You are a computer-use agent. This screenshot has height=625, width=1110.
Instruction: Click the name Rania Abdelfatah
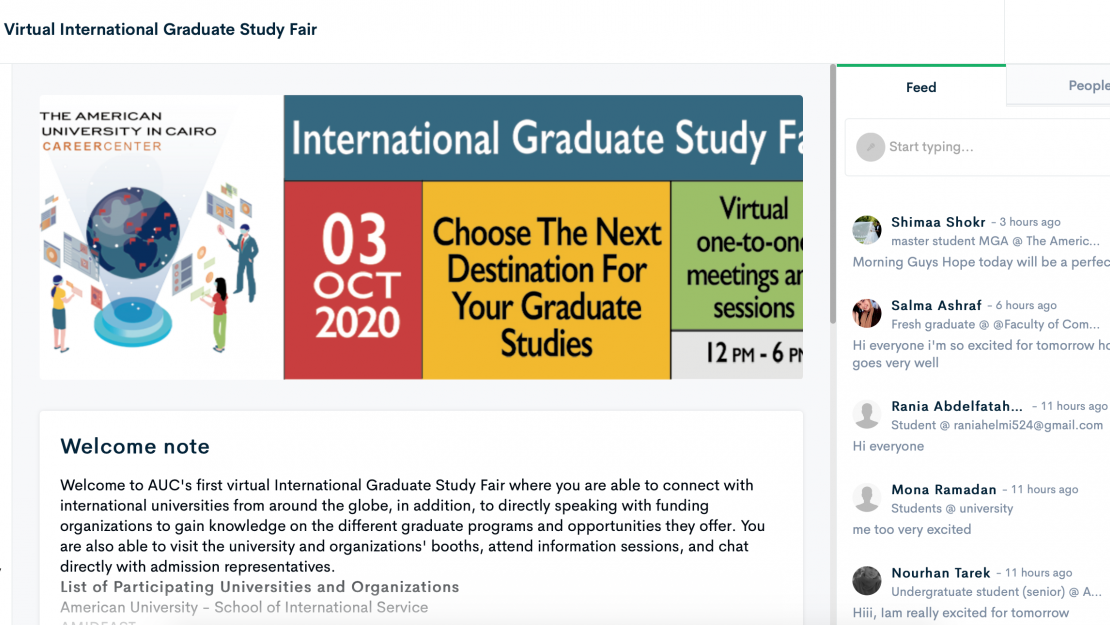pos(956,406)
